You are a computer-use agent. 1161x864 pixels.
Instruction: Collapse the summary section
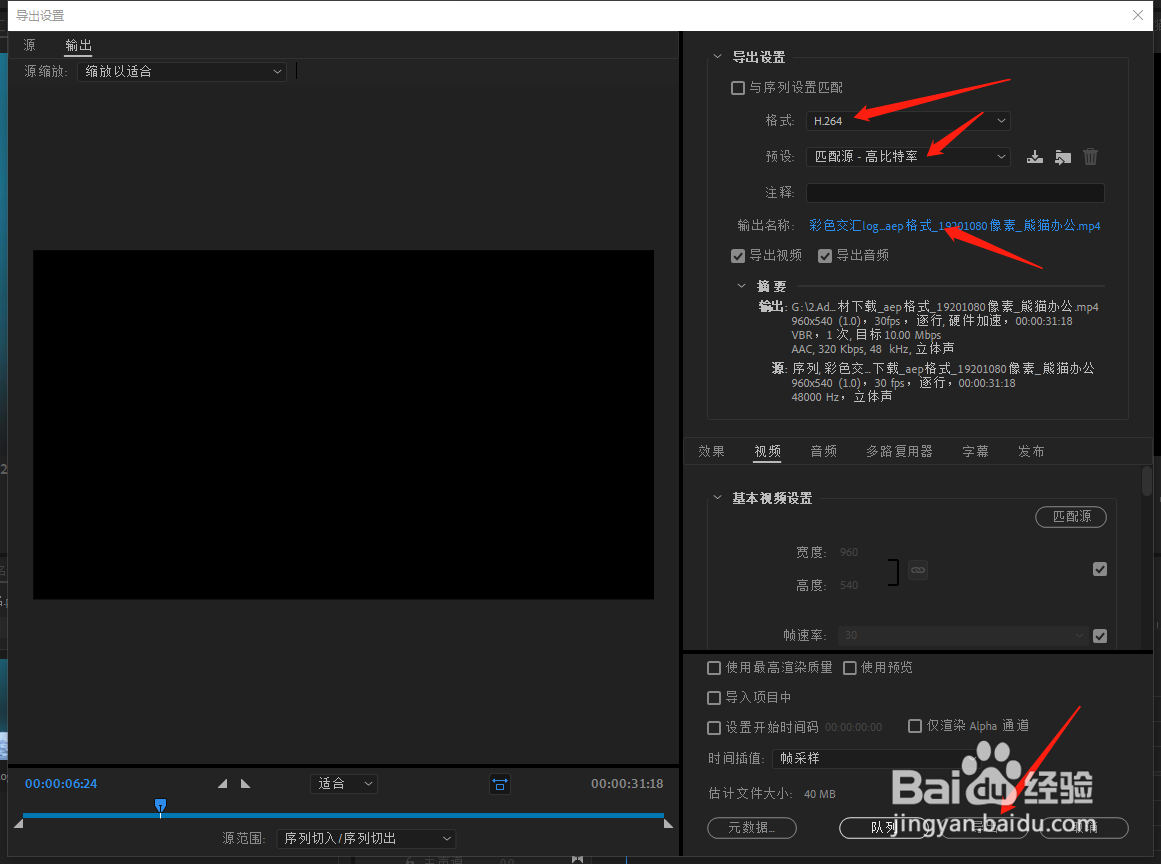point(741,287)
